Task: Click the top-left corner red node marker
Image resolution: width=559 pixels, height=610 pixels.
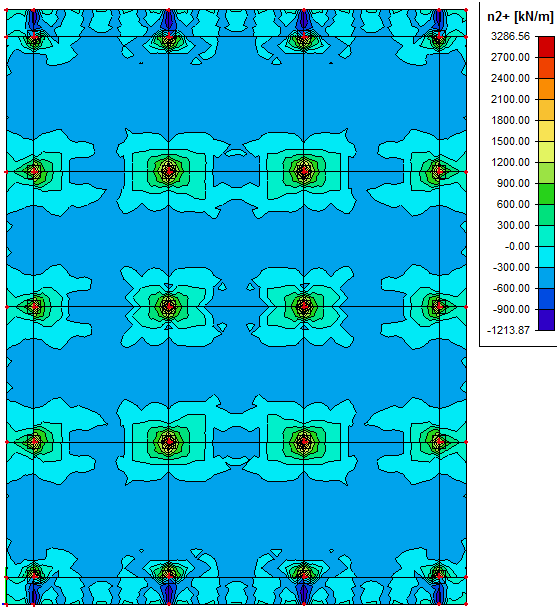Action: [x=6, y=10]
